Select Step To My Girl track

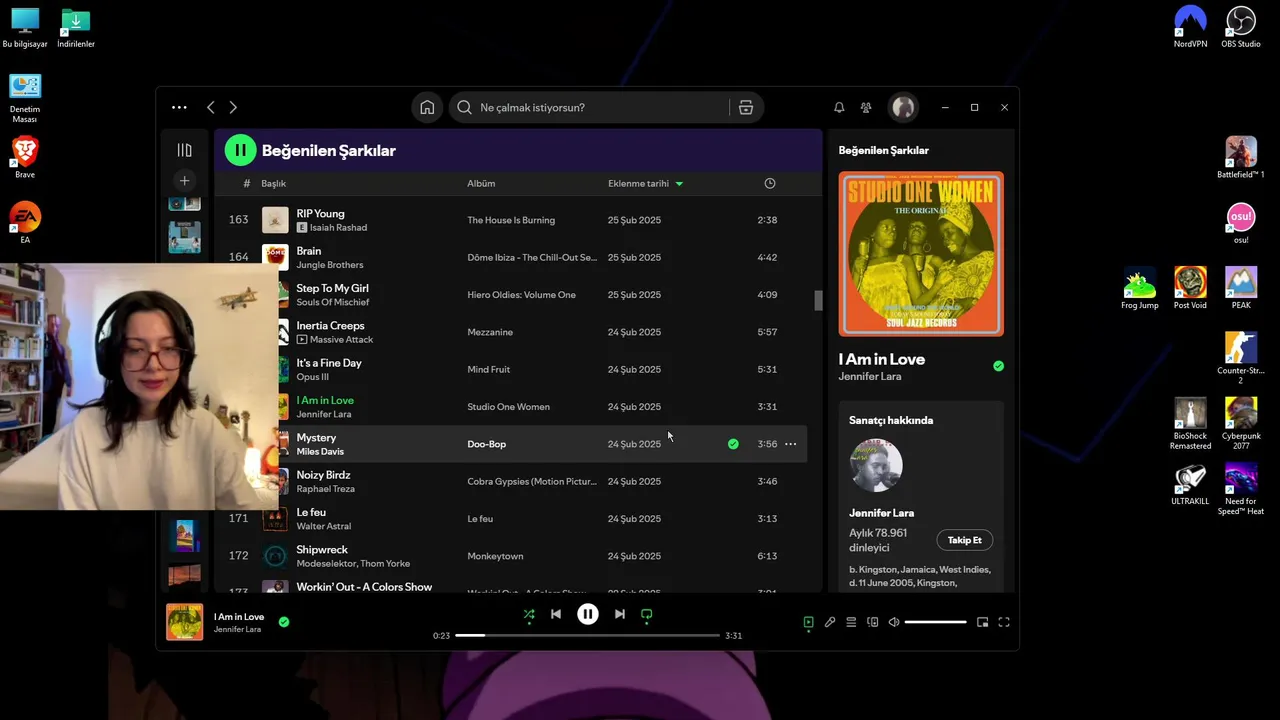tap(332, 288)
